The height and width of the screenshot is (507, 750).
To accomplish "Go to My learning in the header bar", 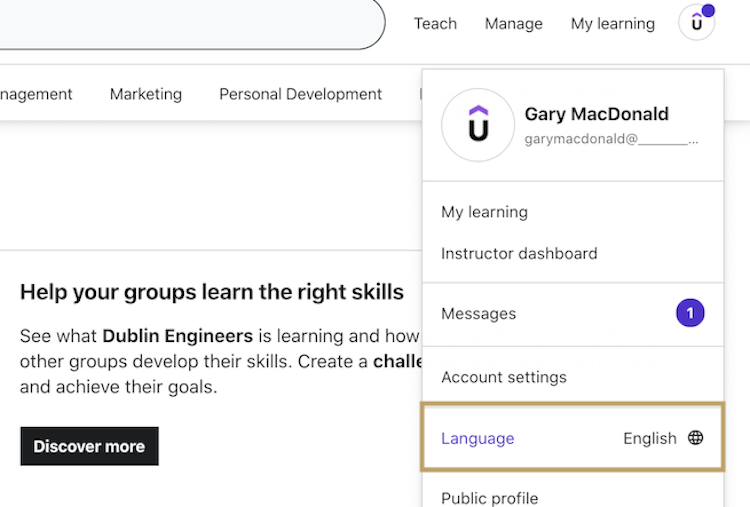I will (612, 24).
